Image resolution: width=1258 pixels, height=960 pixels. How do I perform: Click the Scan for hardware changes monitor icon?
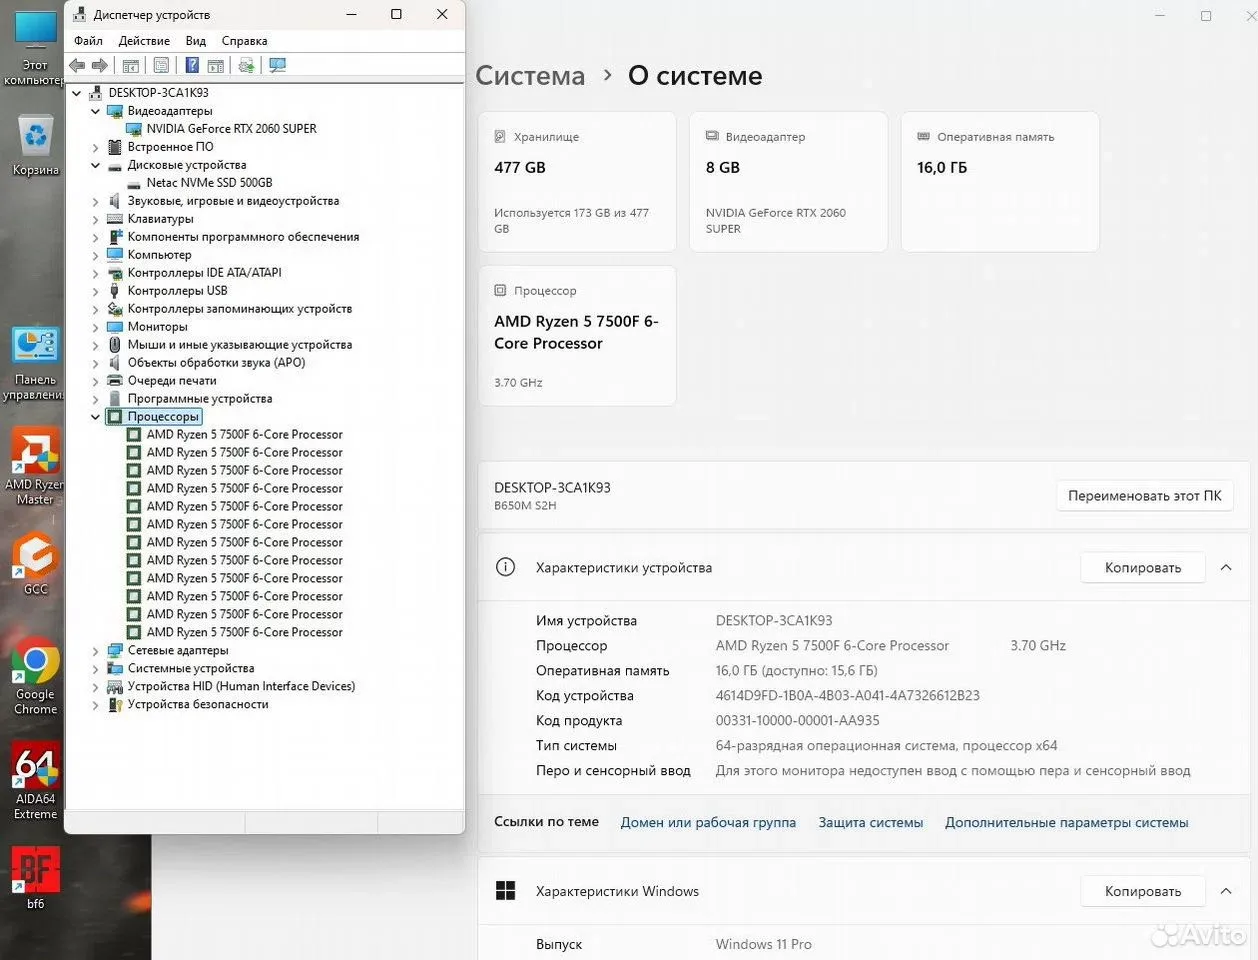[x=278, y=65]
